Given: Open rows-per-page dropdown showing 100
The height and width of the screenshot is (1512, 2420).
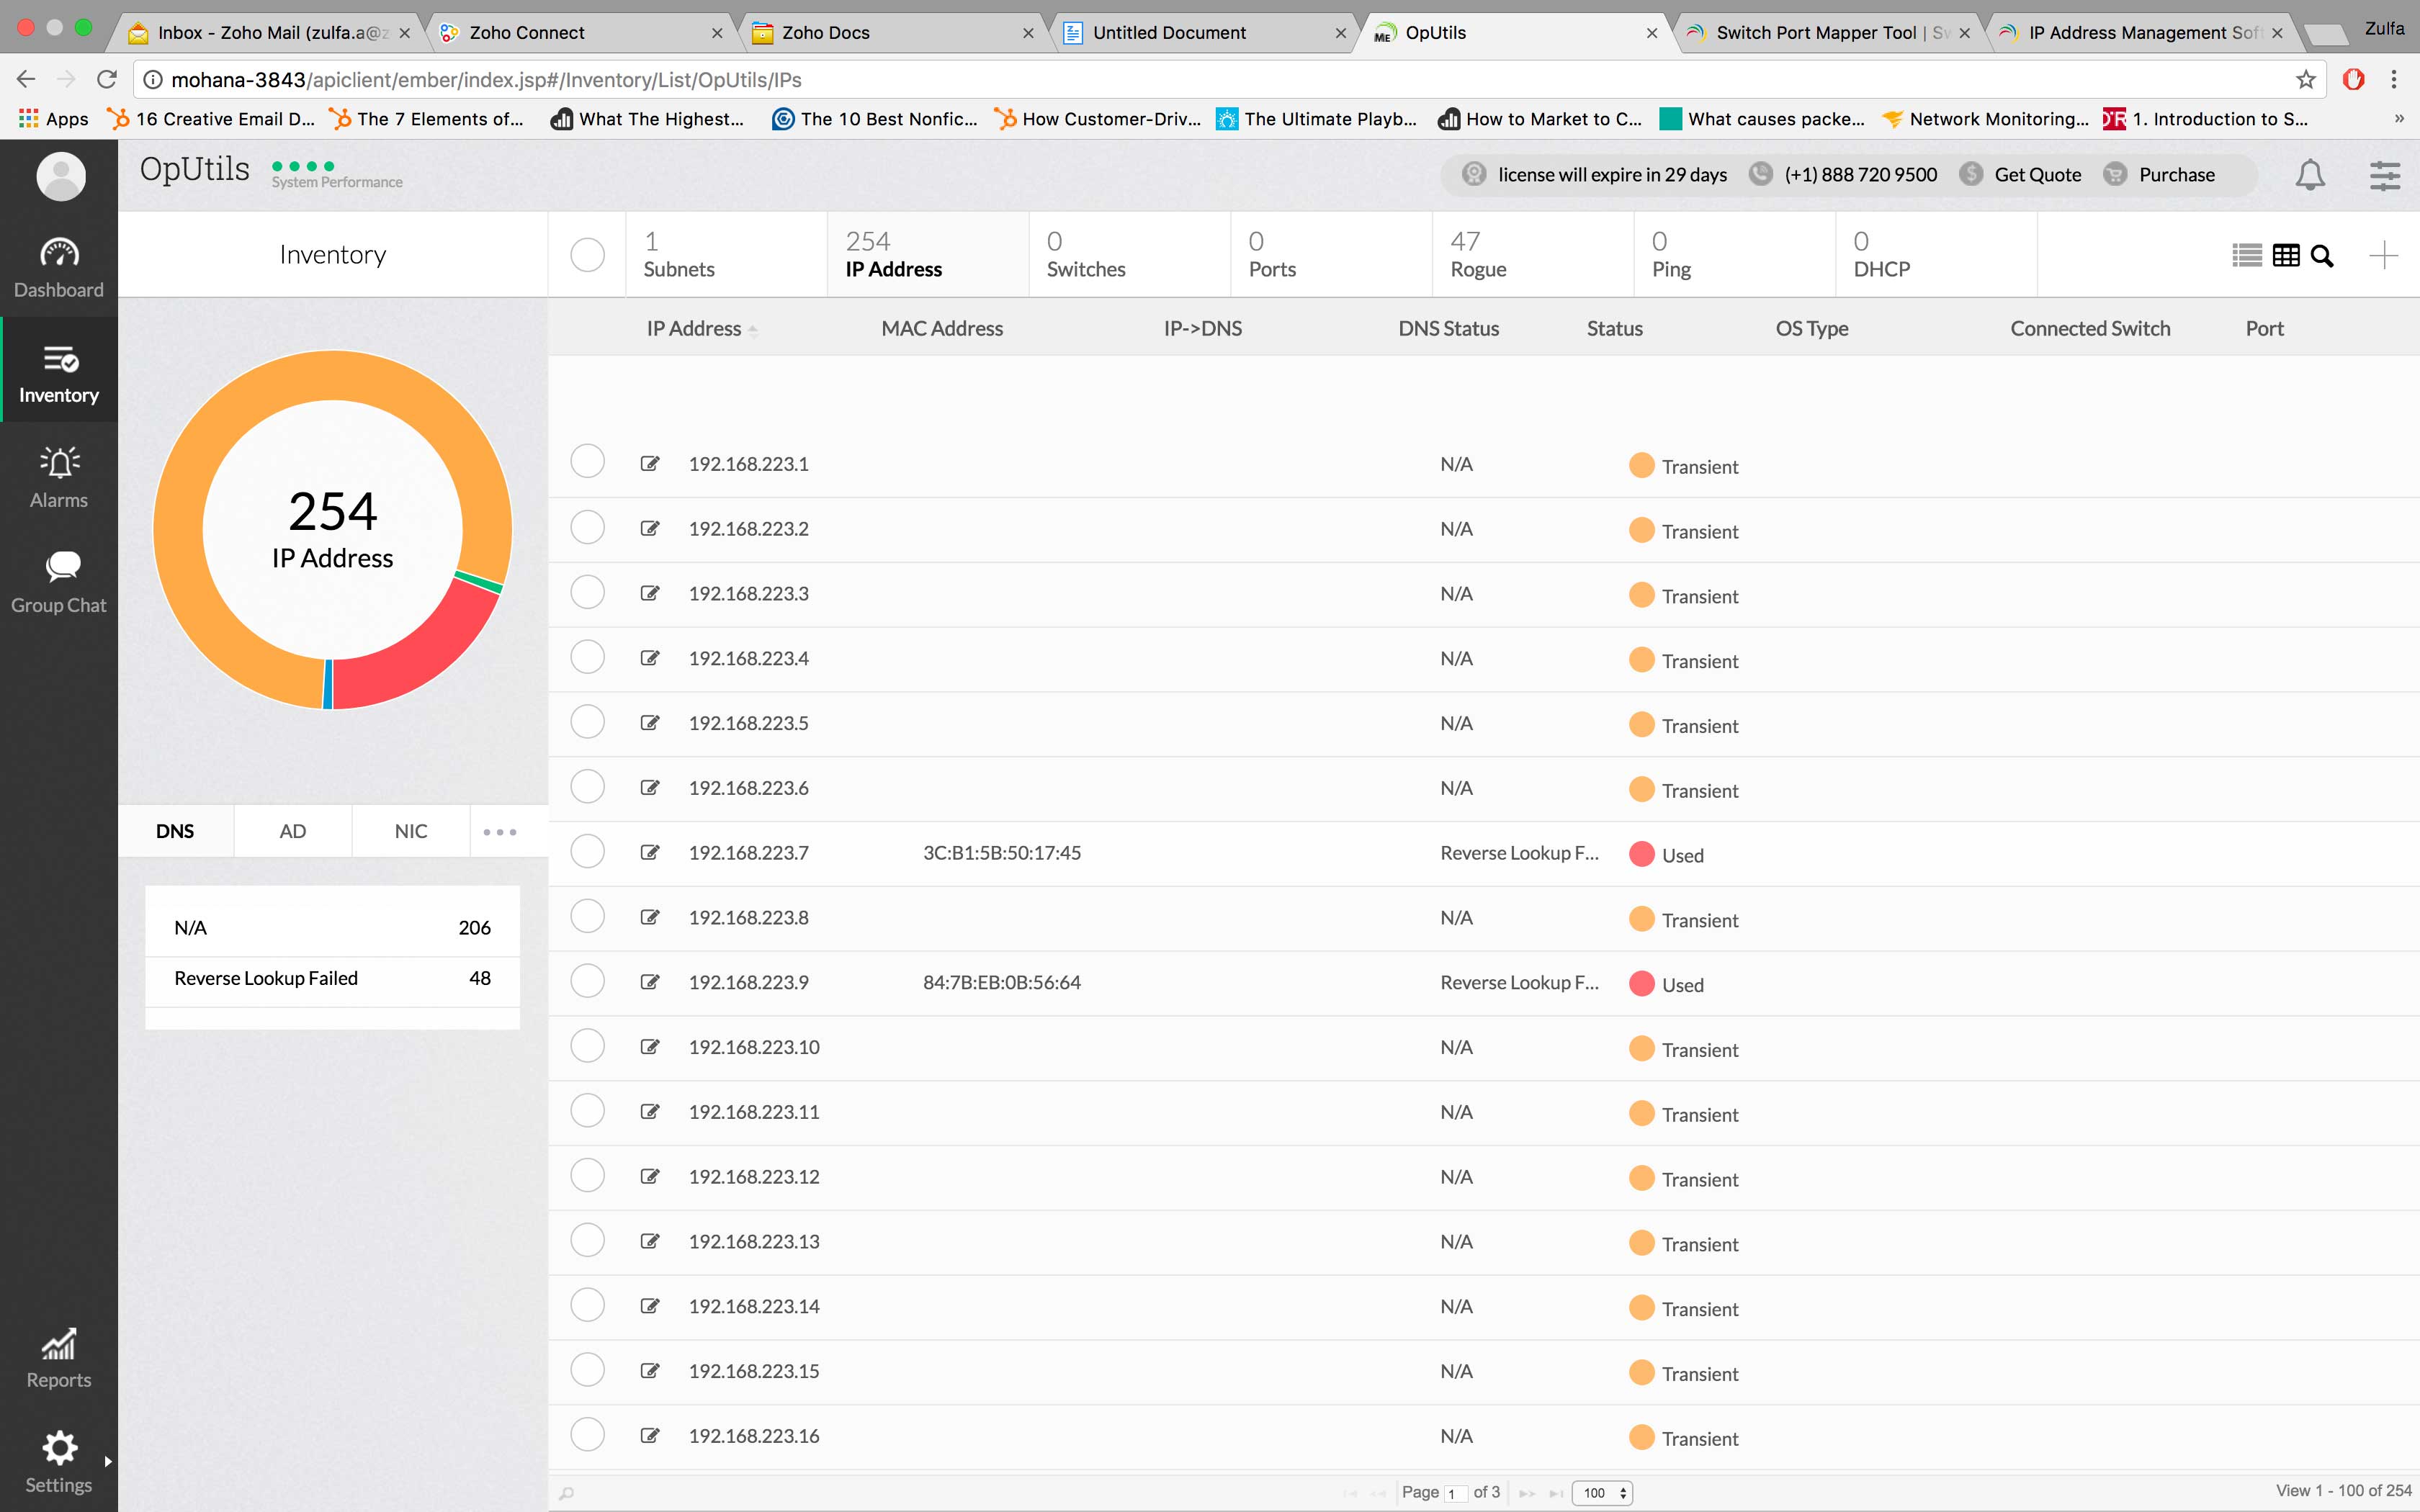Looking at the screenshot, I should (1602, 1492).
